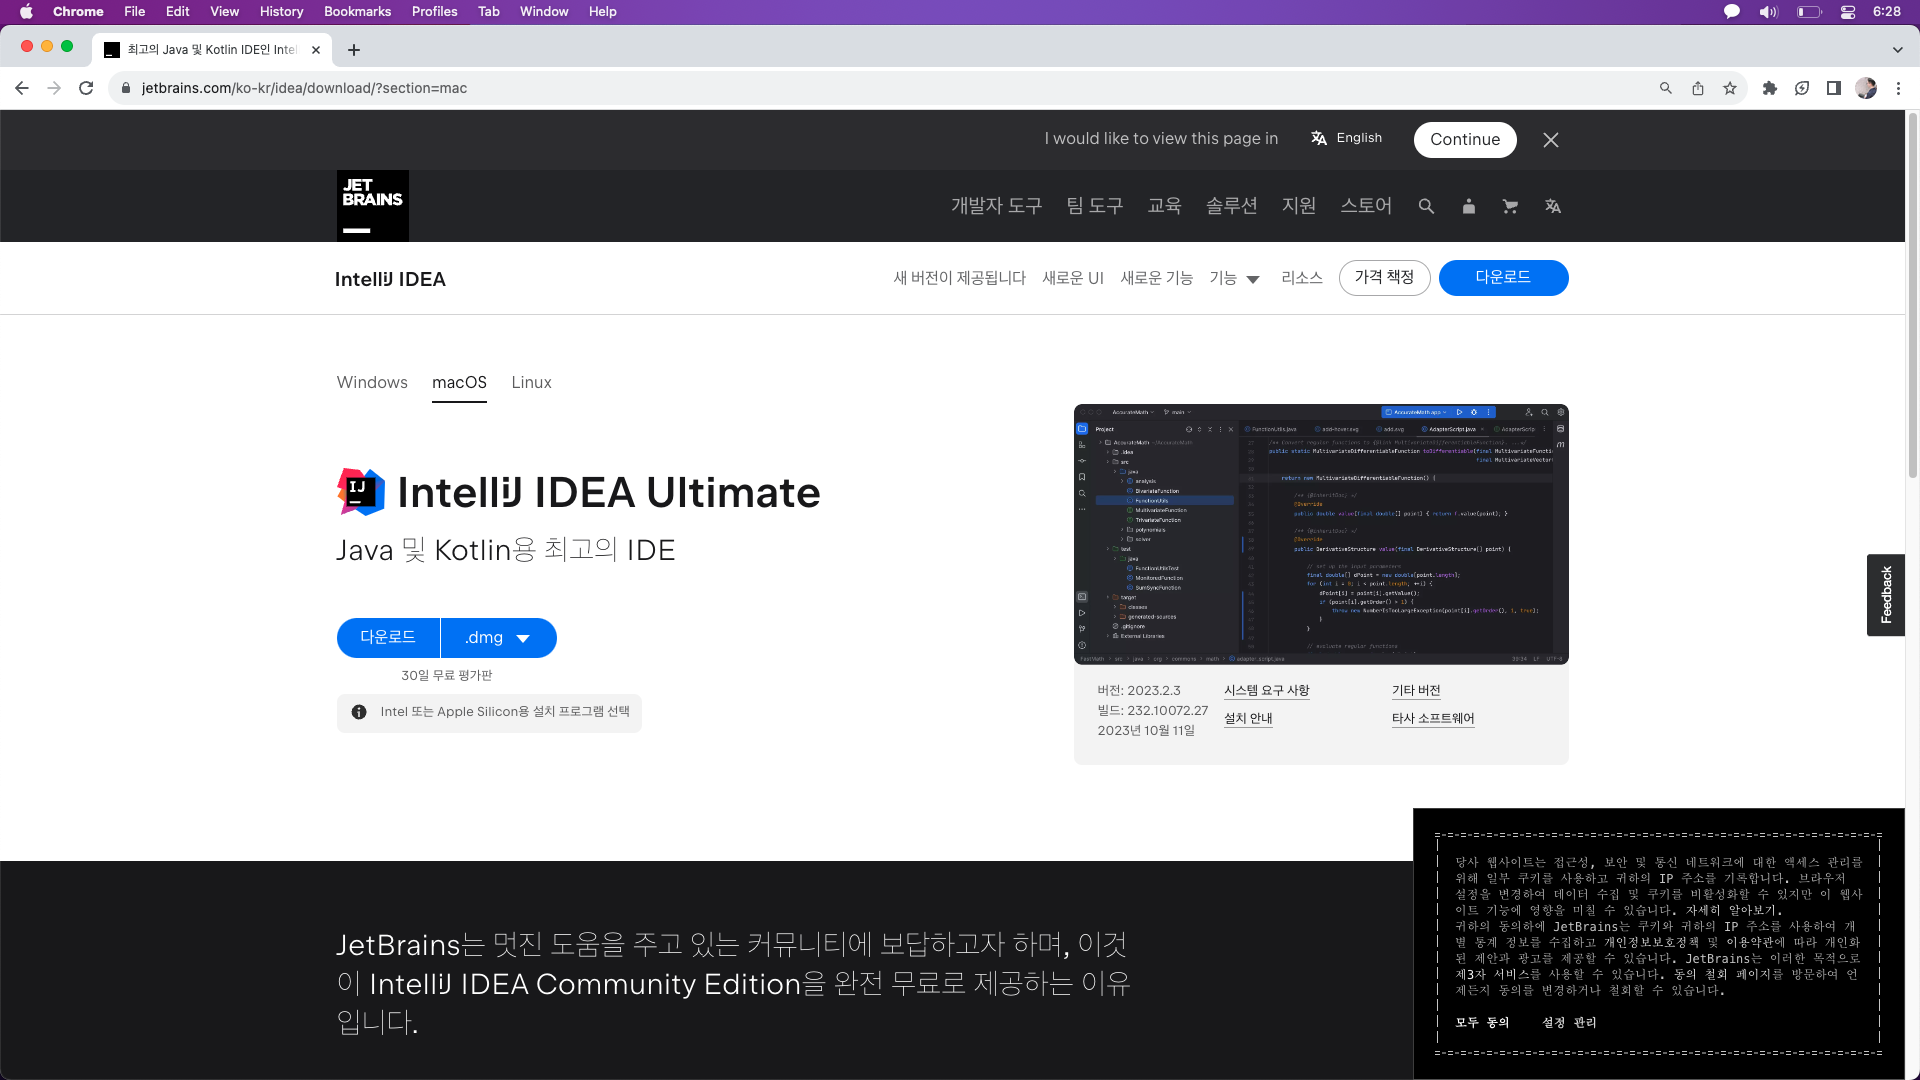1920x1080 pixels.
Task: Click volume icon in menu bar
Action: coord(1769,12)
